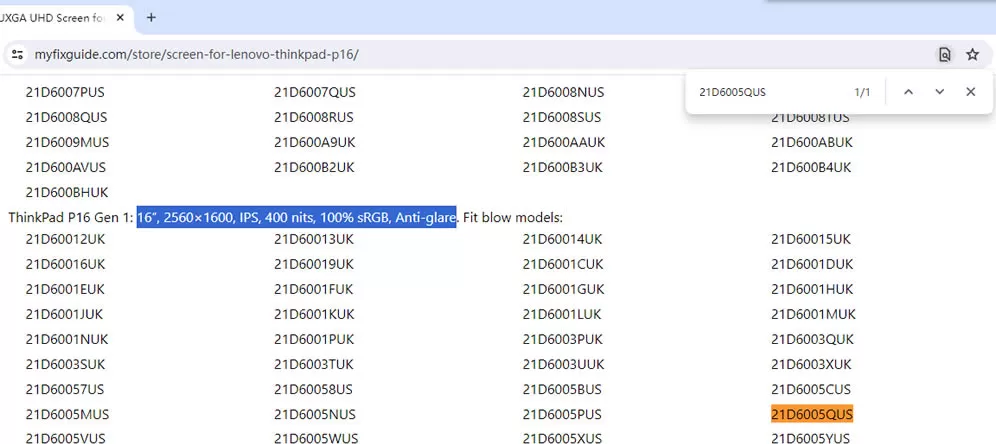Click model number 21D6005PUS
Image resolution: width=996 pixels, height=444 pixels.
[x=562, y=415]
